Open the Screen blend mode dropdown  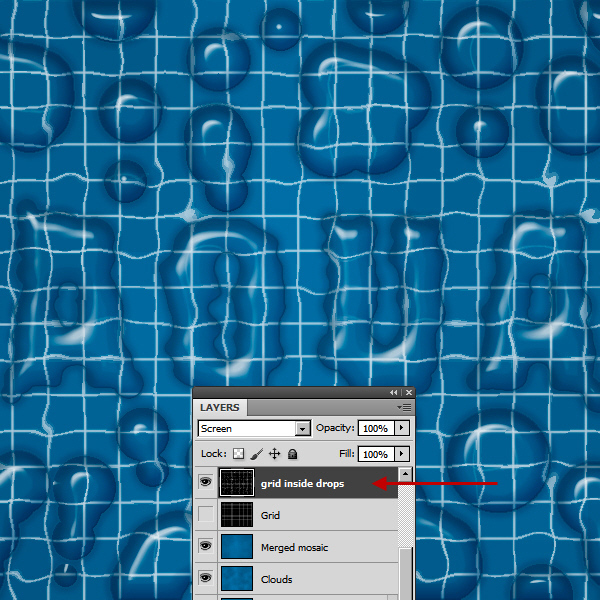(302, 428)
